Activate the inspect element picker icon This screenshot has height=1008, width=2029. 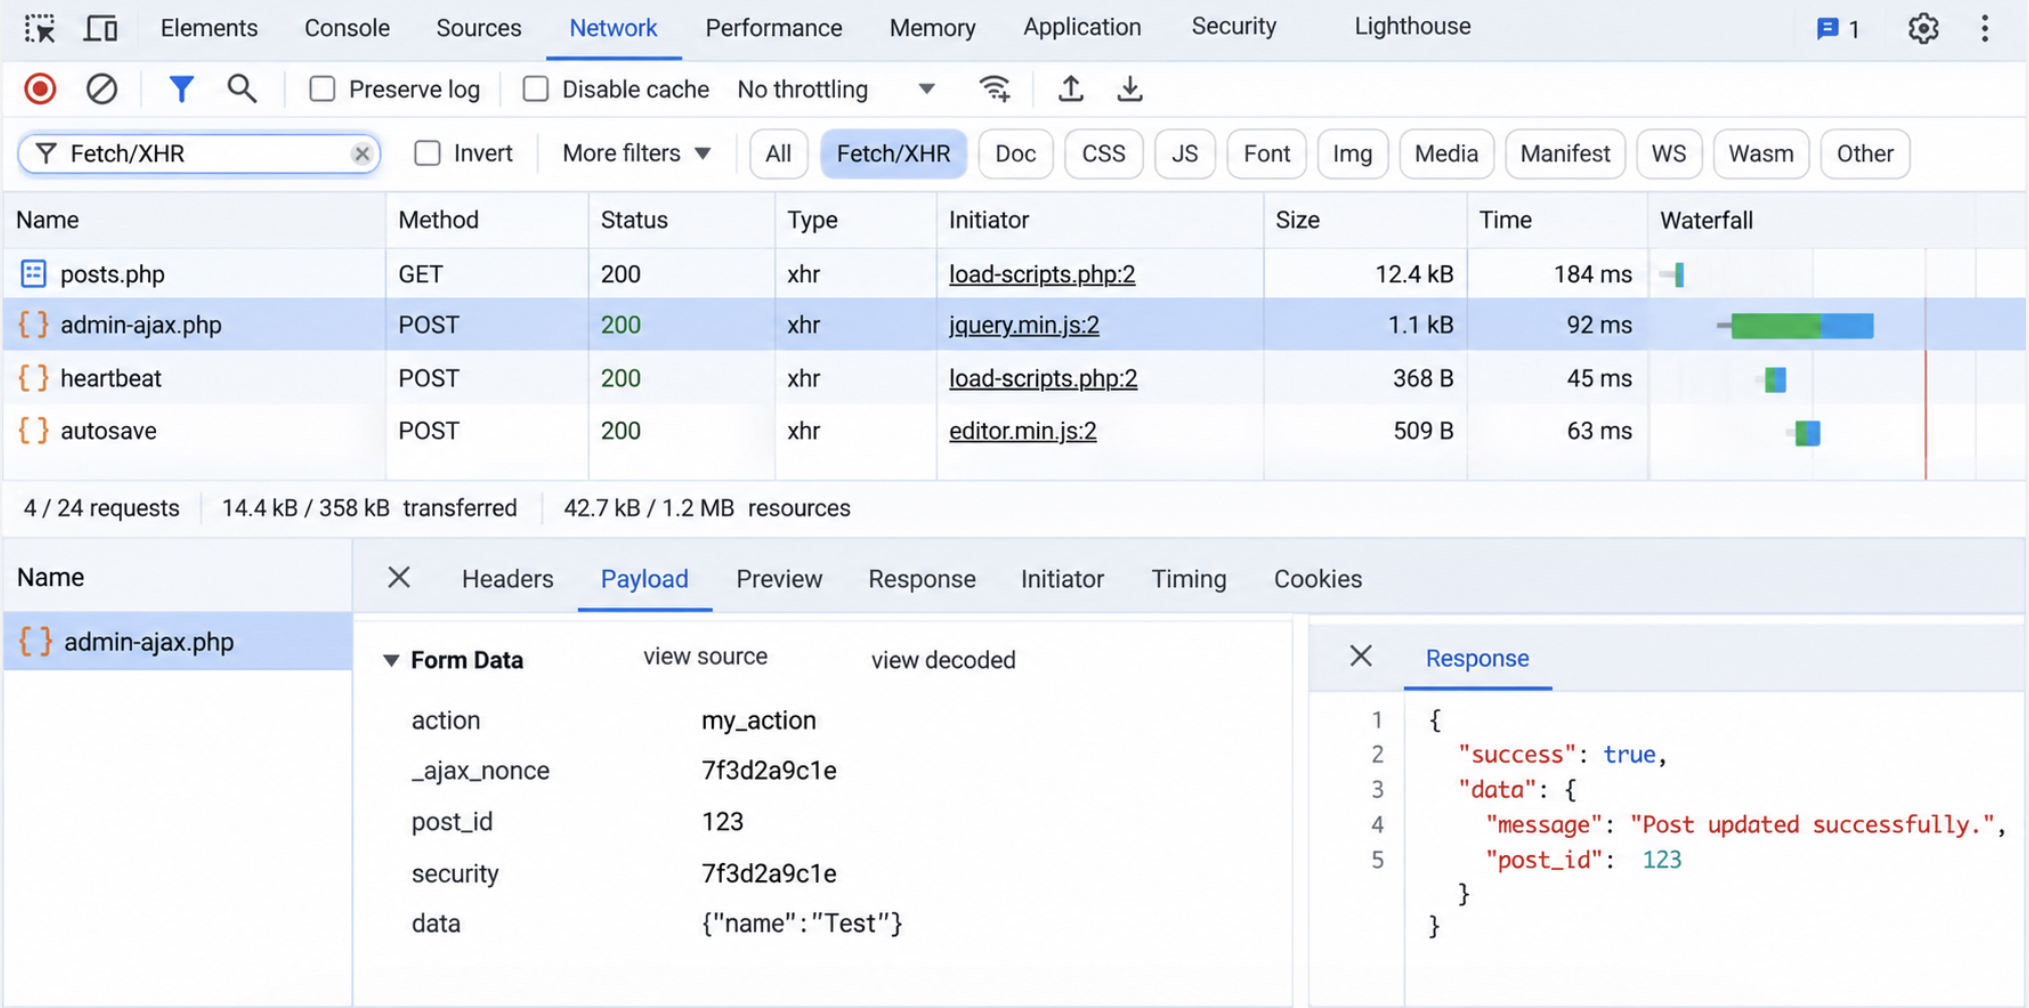[40, 28]
